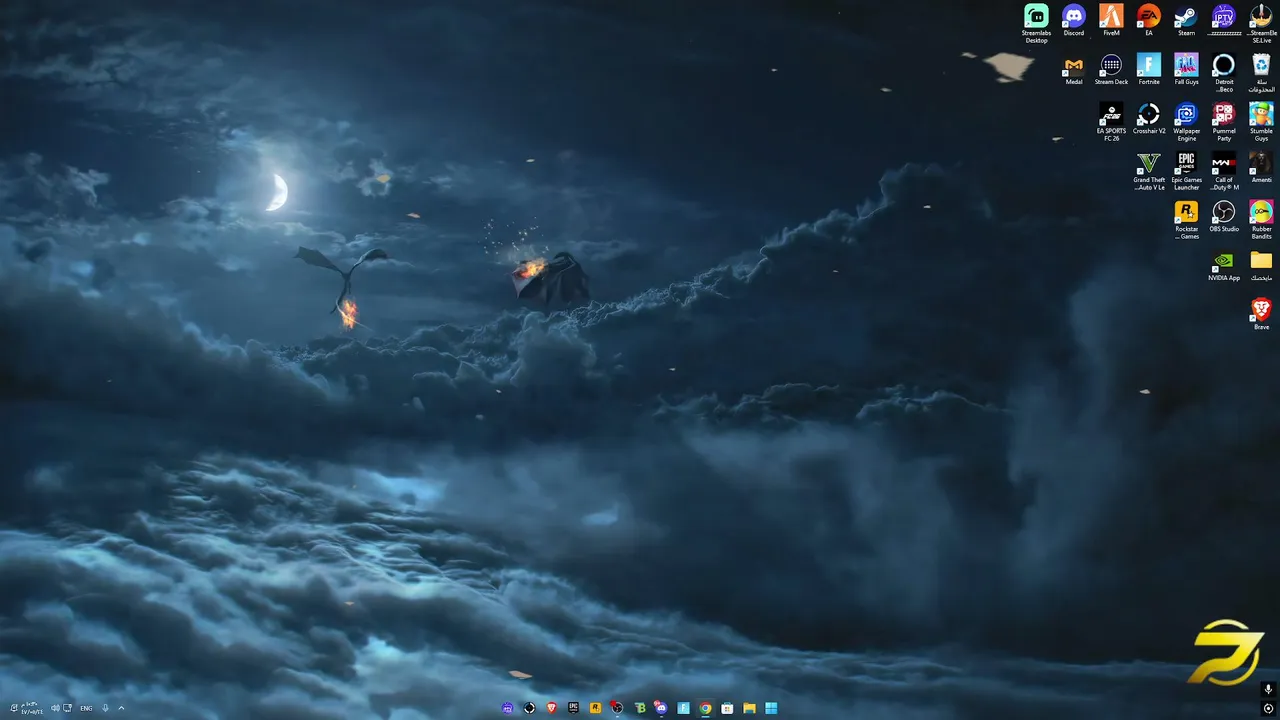Open the taskbar clock and date
The height and width of the screenshot is (720, 1280).
pyautogui.click(x=32, y=708)
